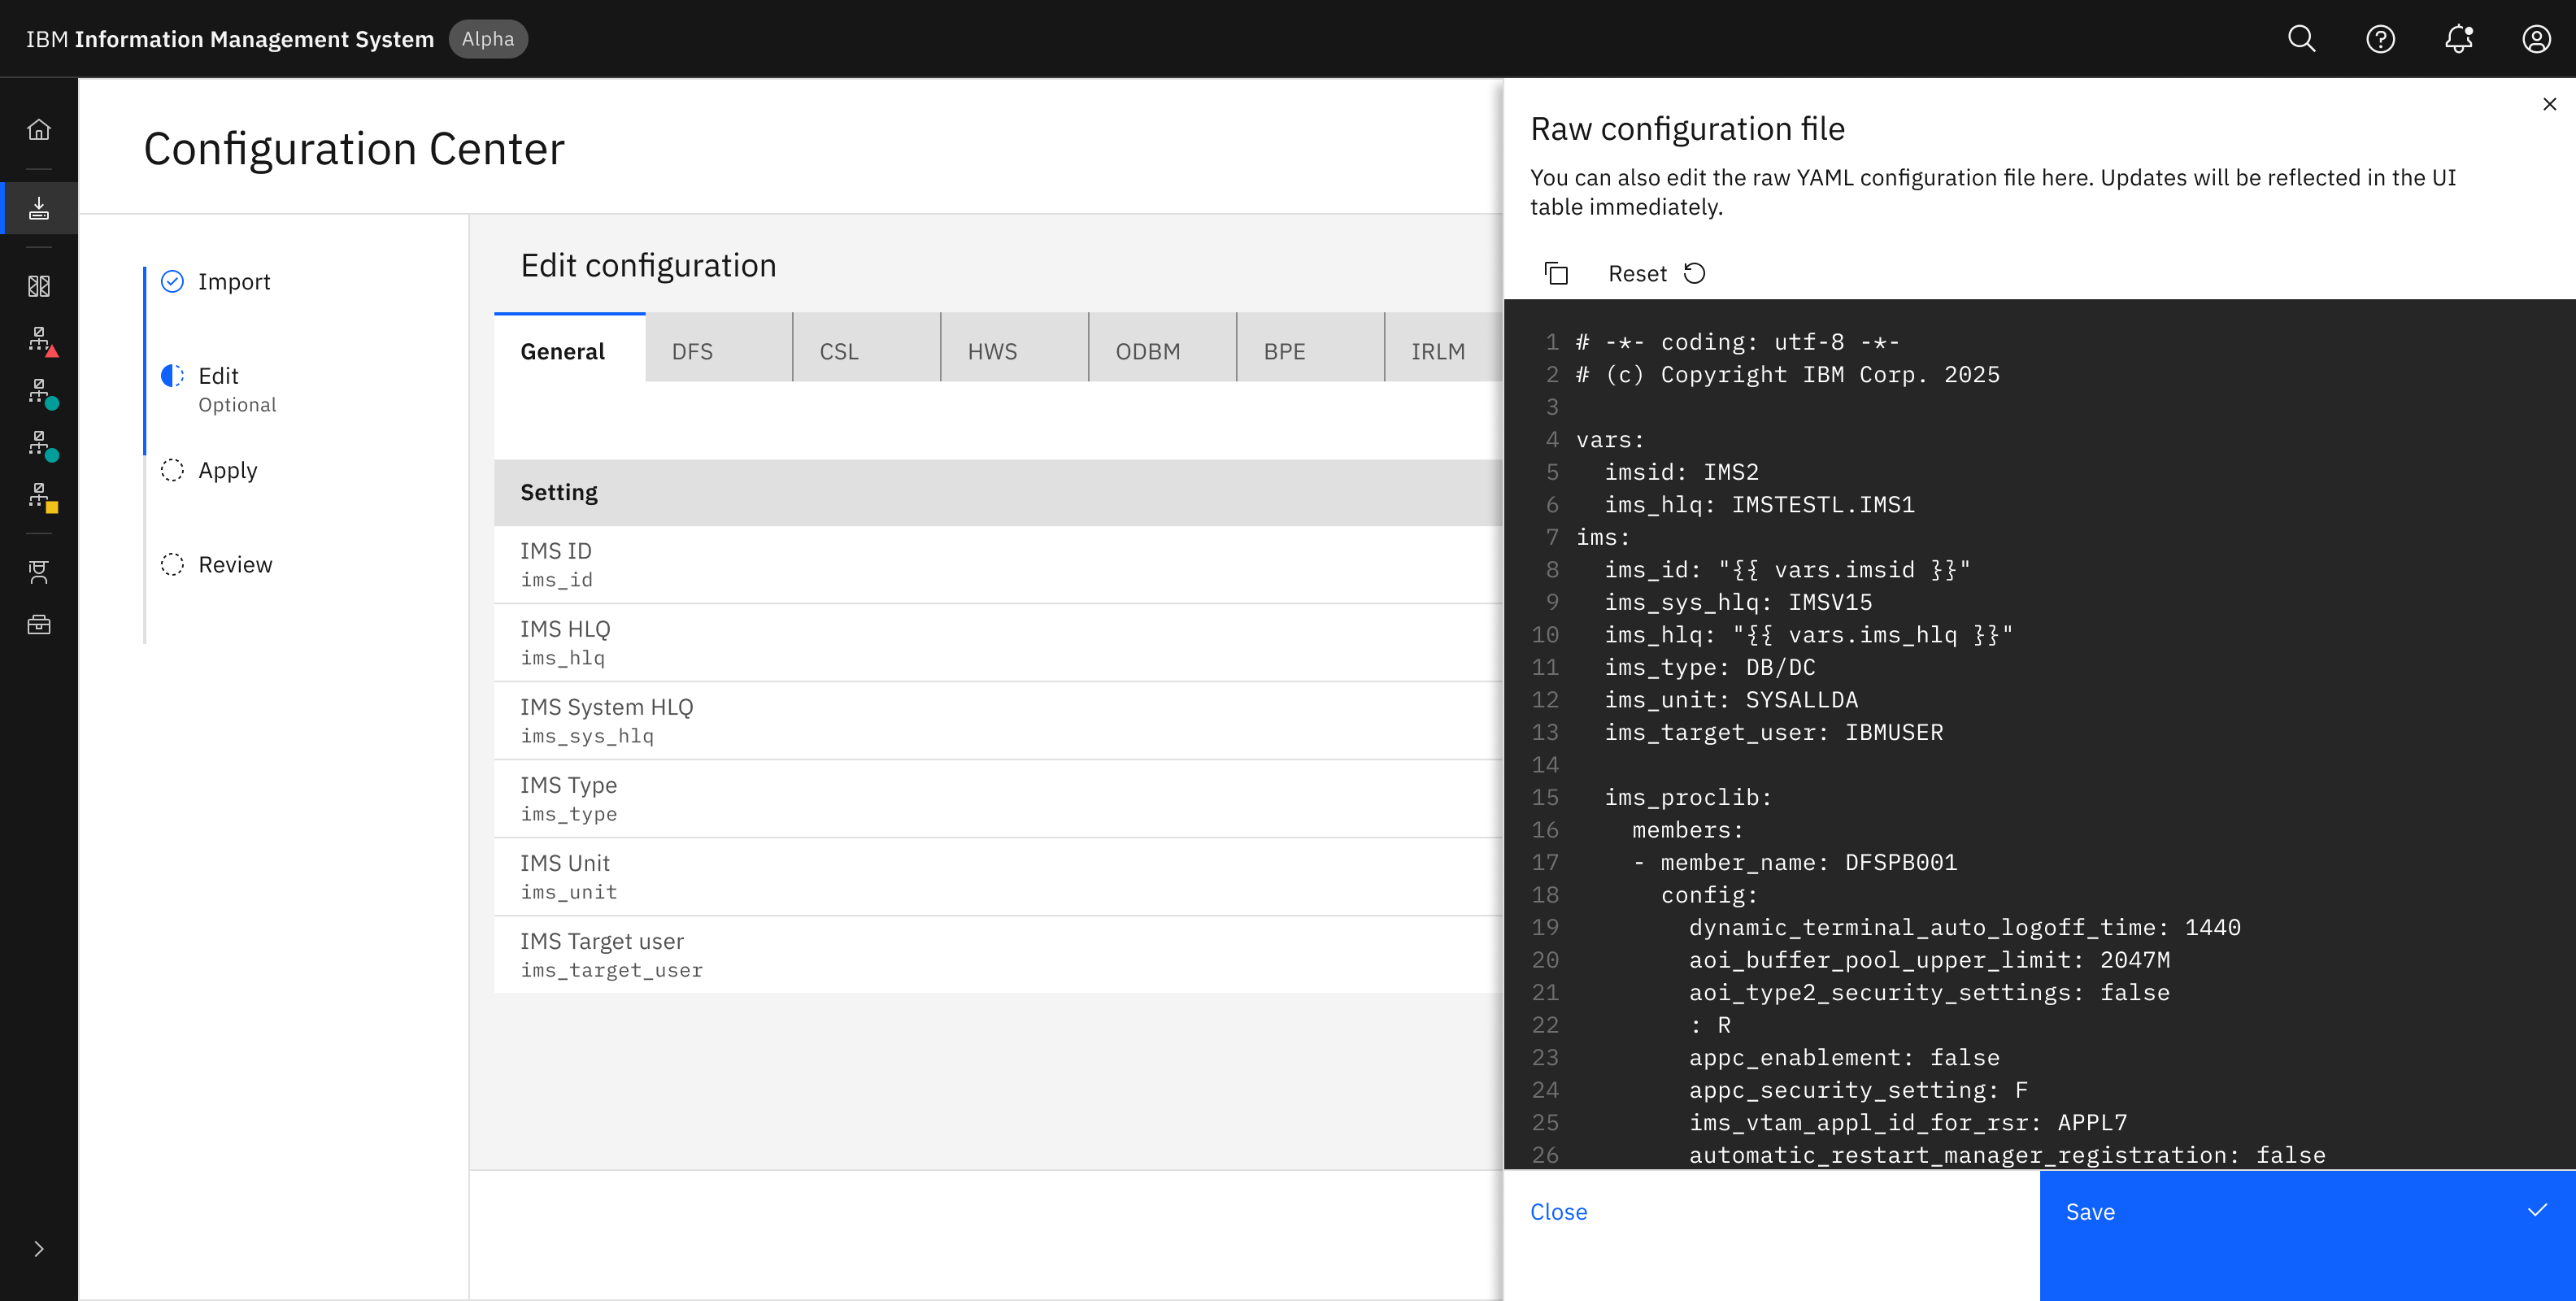
Task: Select the IMS Unit setting row
Action: 998,877
